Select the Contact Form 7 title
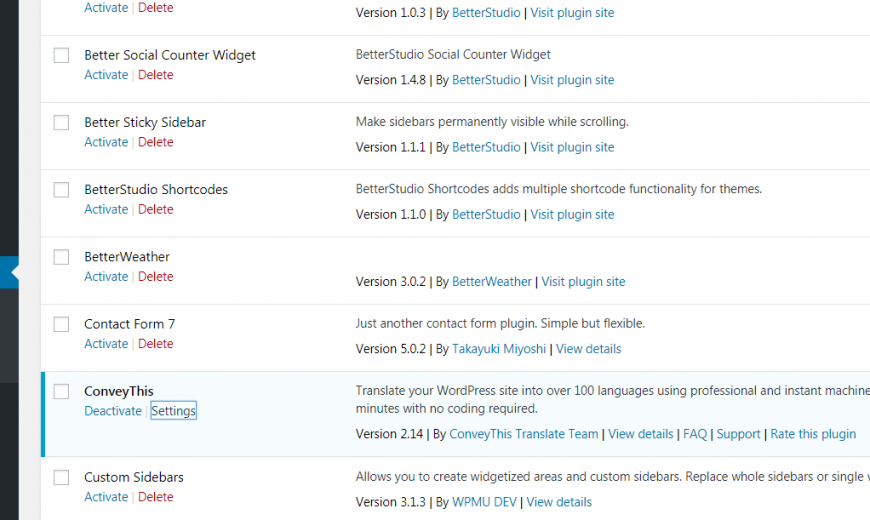Screen dimensions: 870x520 [x=129, y=324]
